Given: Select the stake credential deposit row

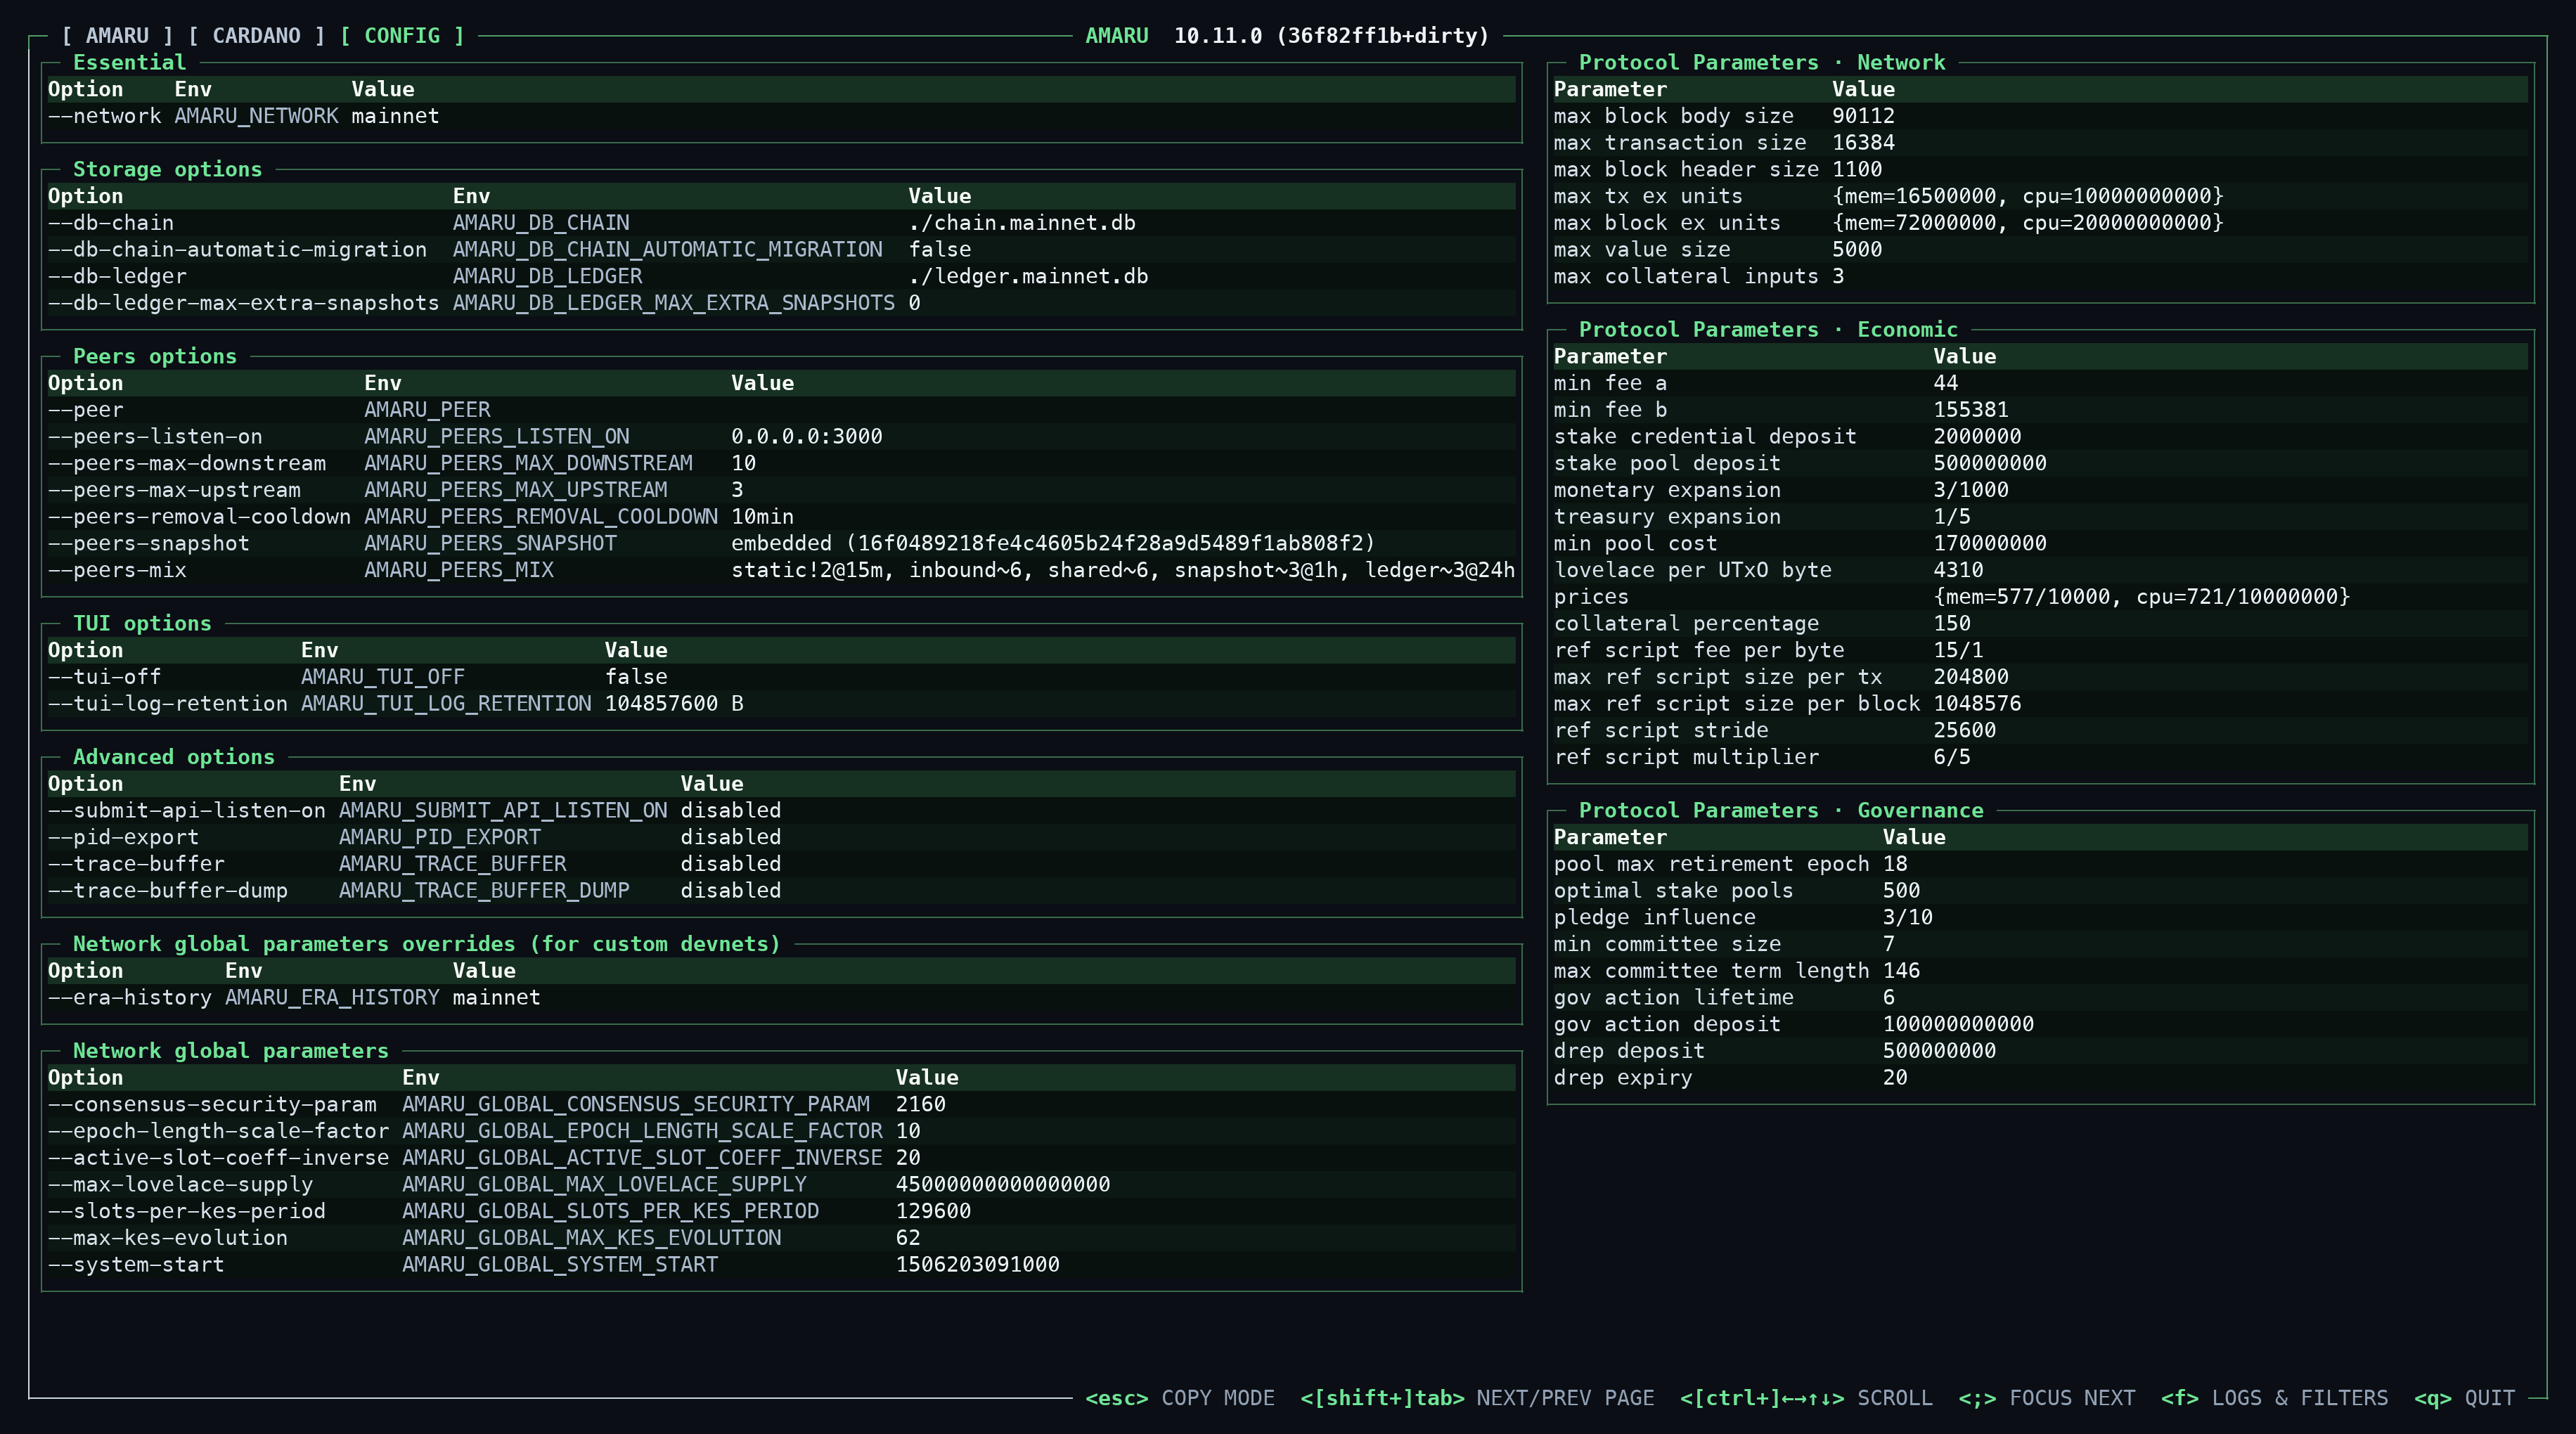Looking at the screenshot, I should (2040, 436).
